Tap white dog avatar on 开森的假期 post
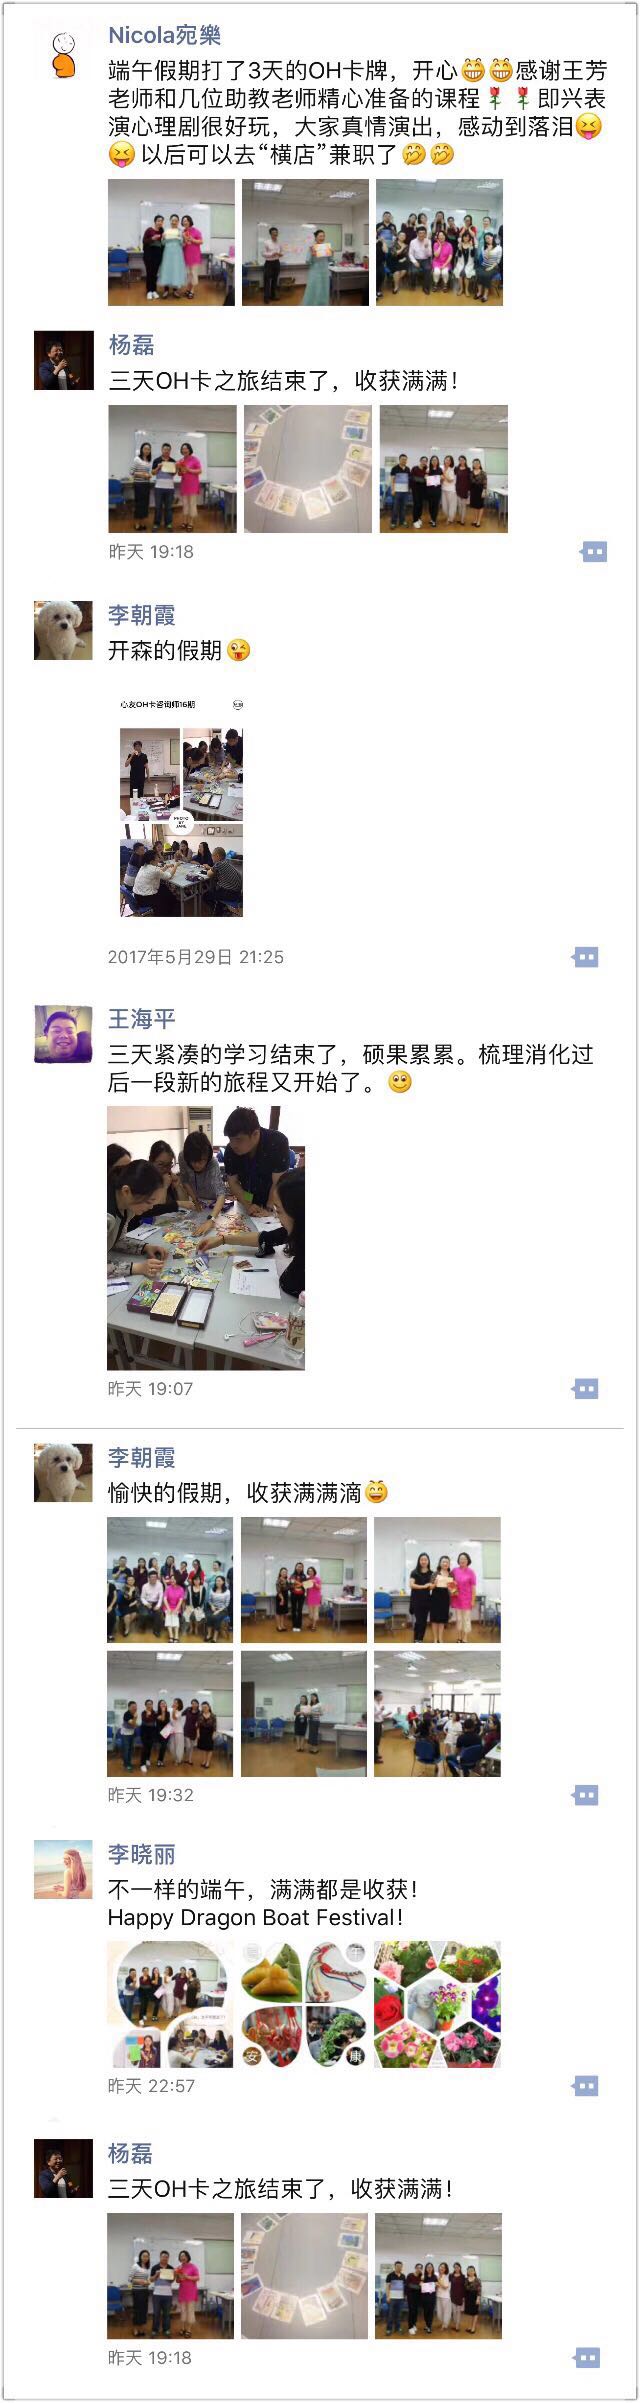The width and height of the screenshot is (640, 2403). pos(63,630)
